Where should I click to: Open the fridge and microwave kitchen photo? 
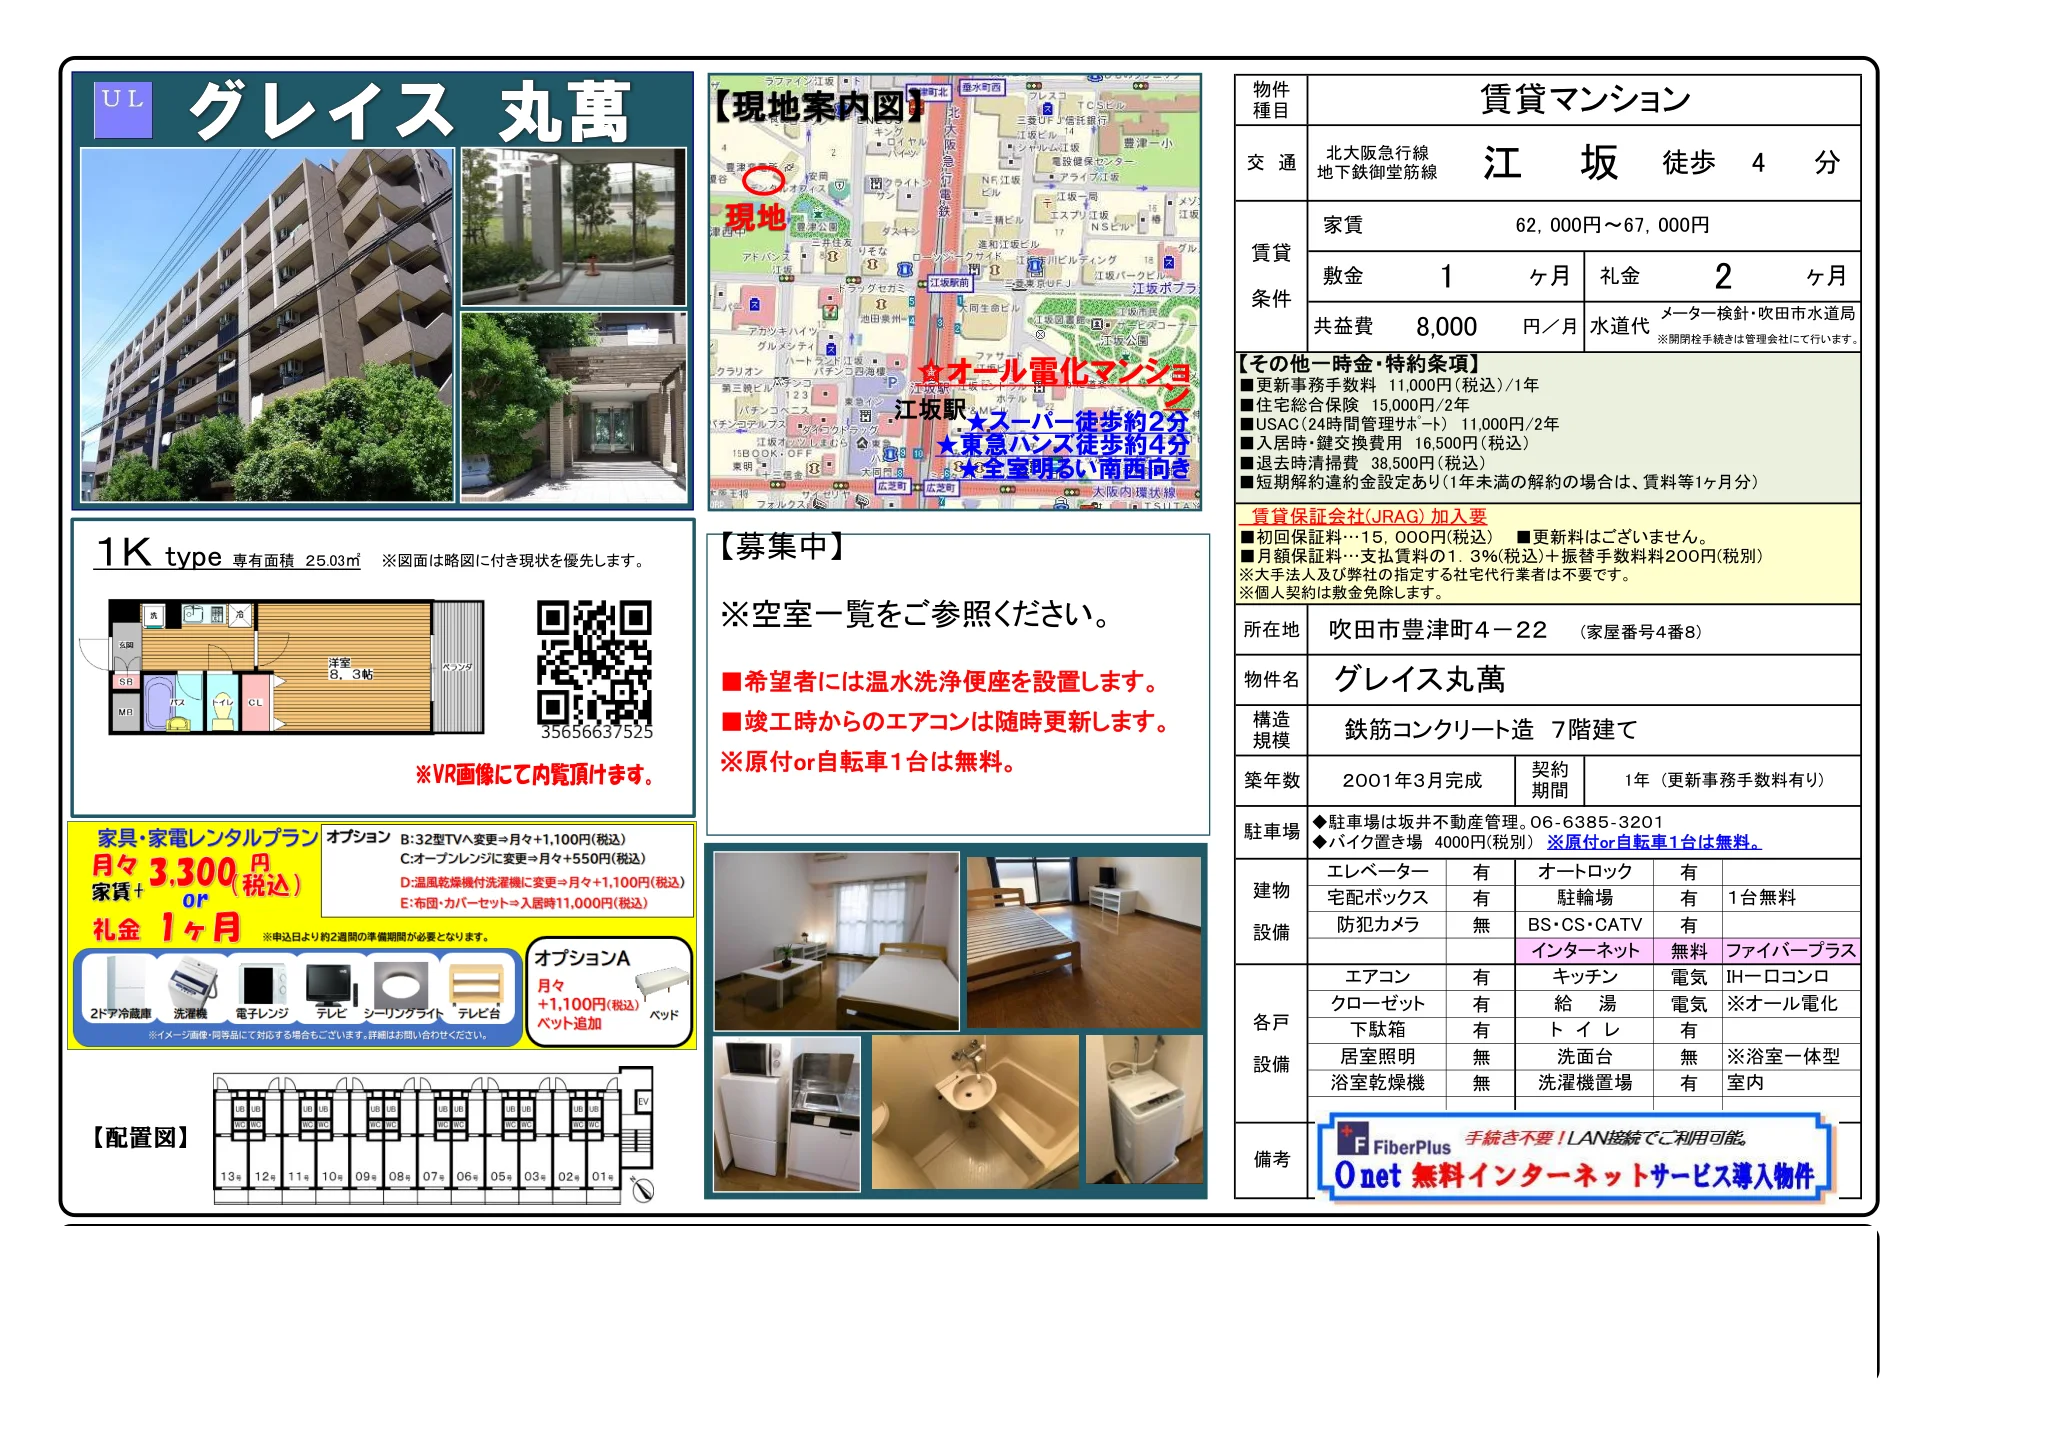786,1113
